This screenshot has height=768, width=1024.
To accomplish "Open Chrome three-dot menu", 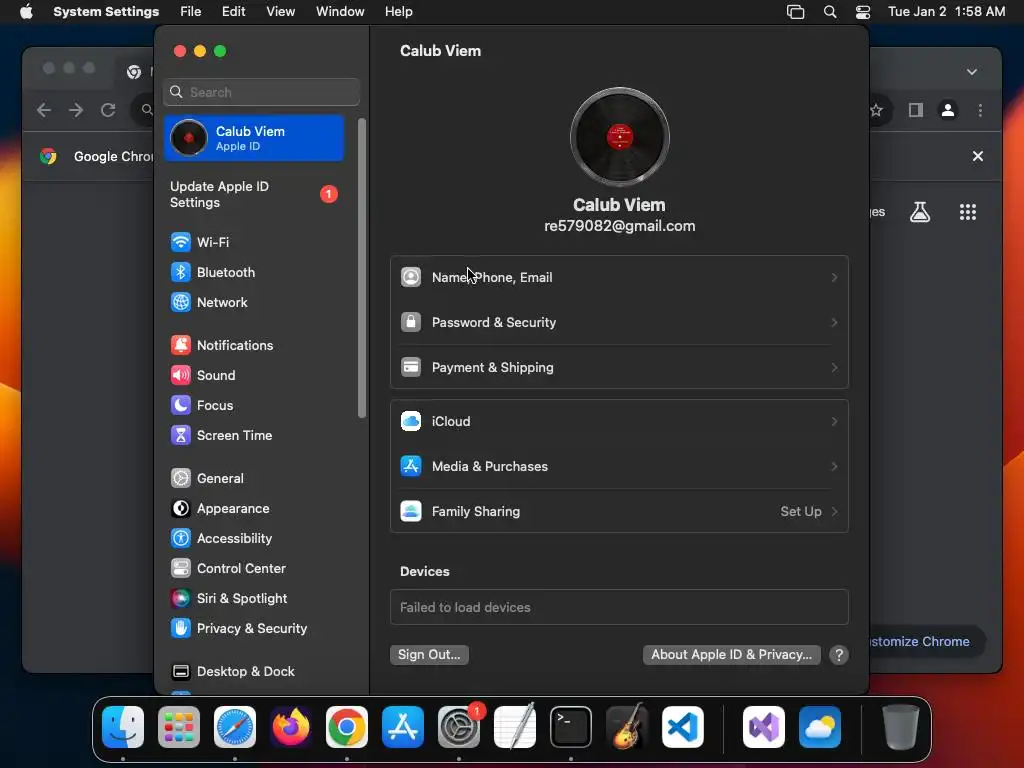I will 980,110.
